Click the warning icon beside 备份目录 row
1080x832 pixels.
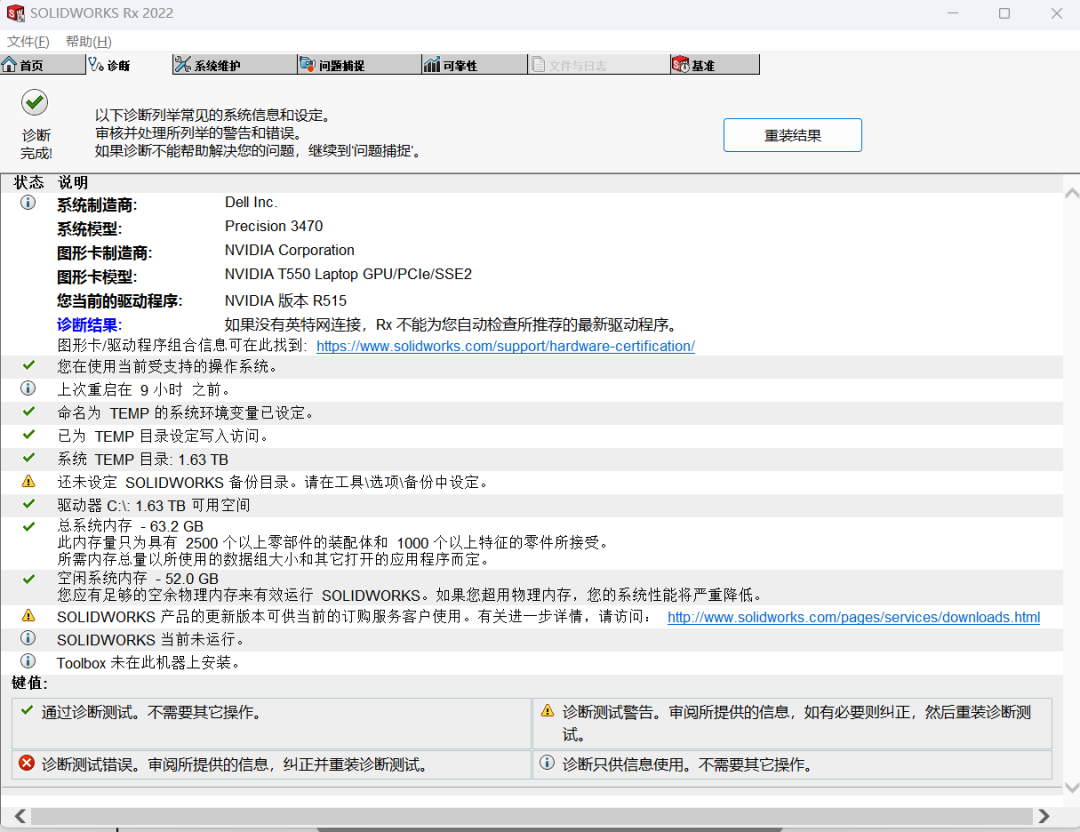[x=28, y=481]
